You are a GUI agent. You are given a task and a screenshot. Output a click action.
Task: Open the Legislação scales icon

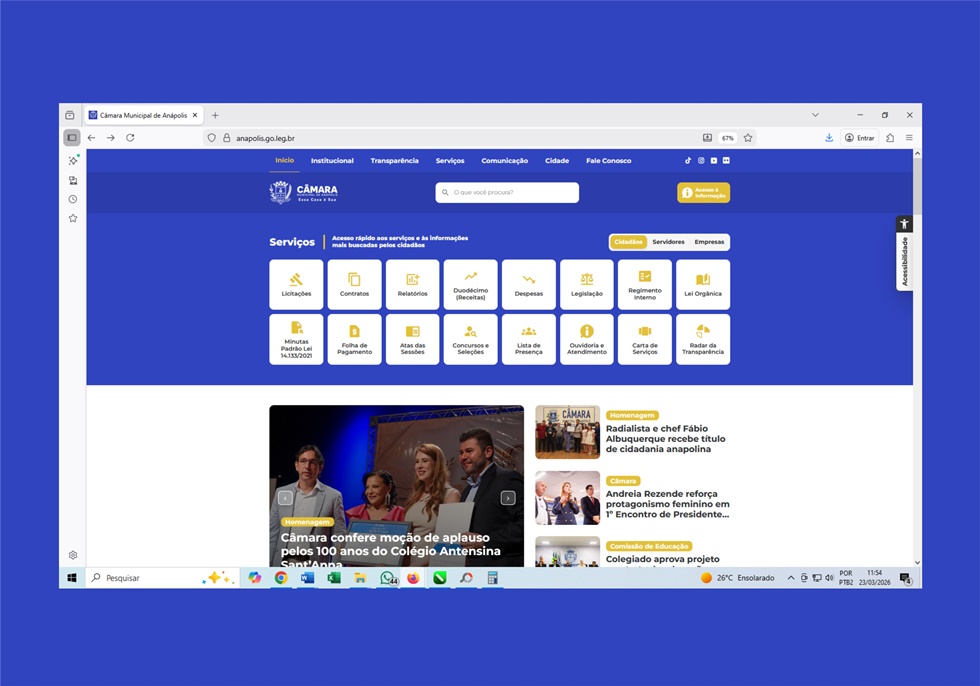(586, 280)
